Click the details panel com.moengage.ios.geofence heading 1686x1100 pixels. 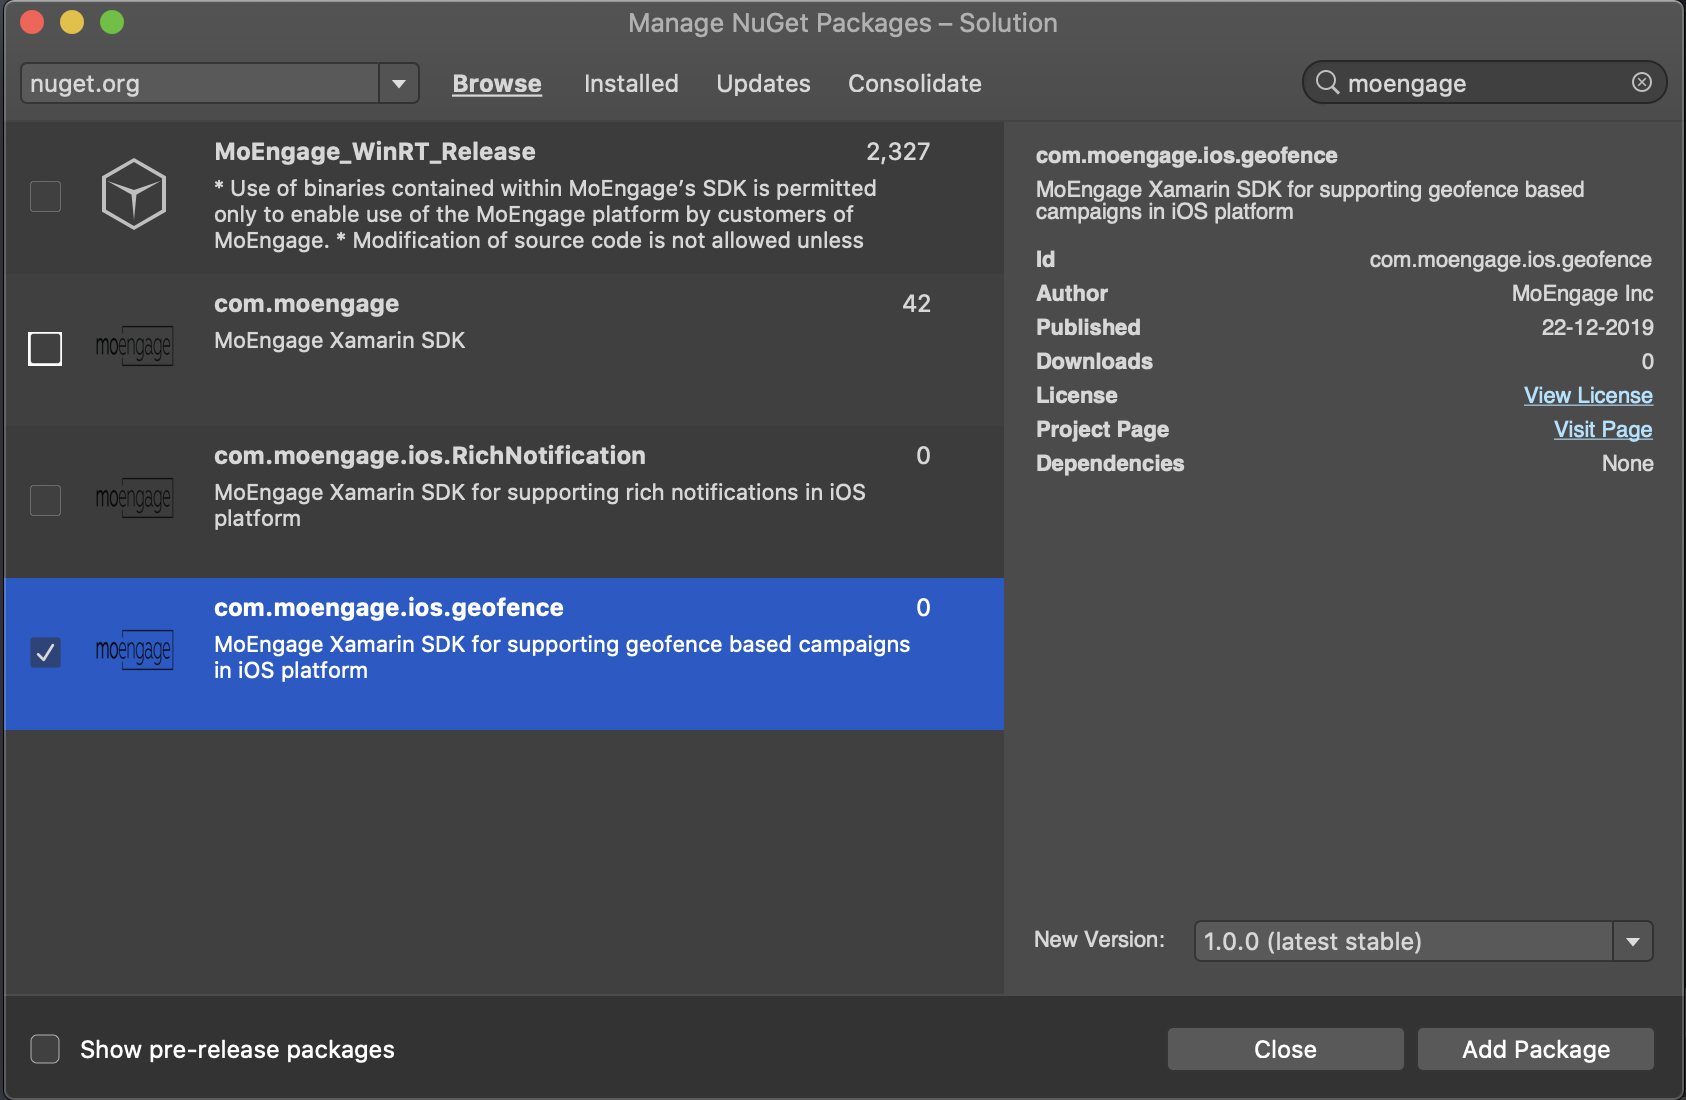1186,156
